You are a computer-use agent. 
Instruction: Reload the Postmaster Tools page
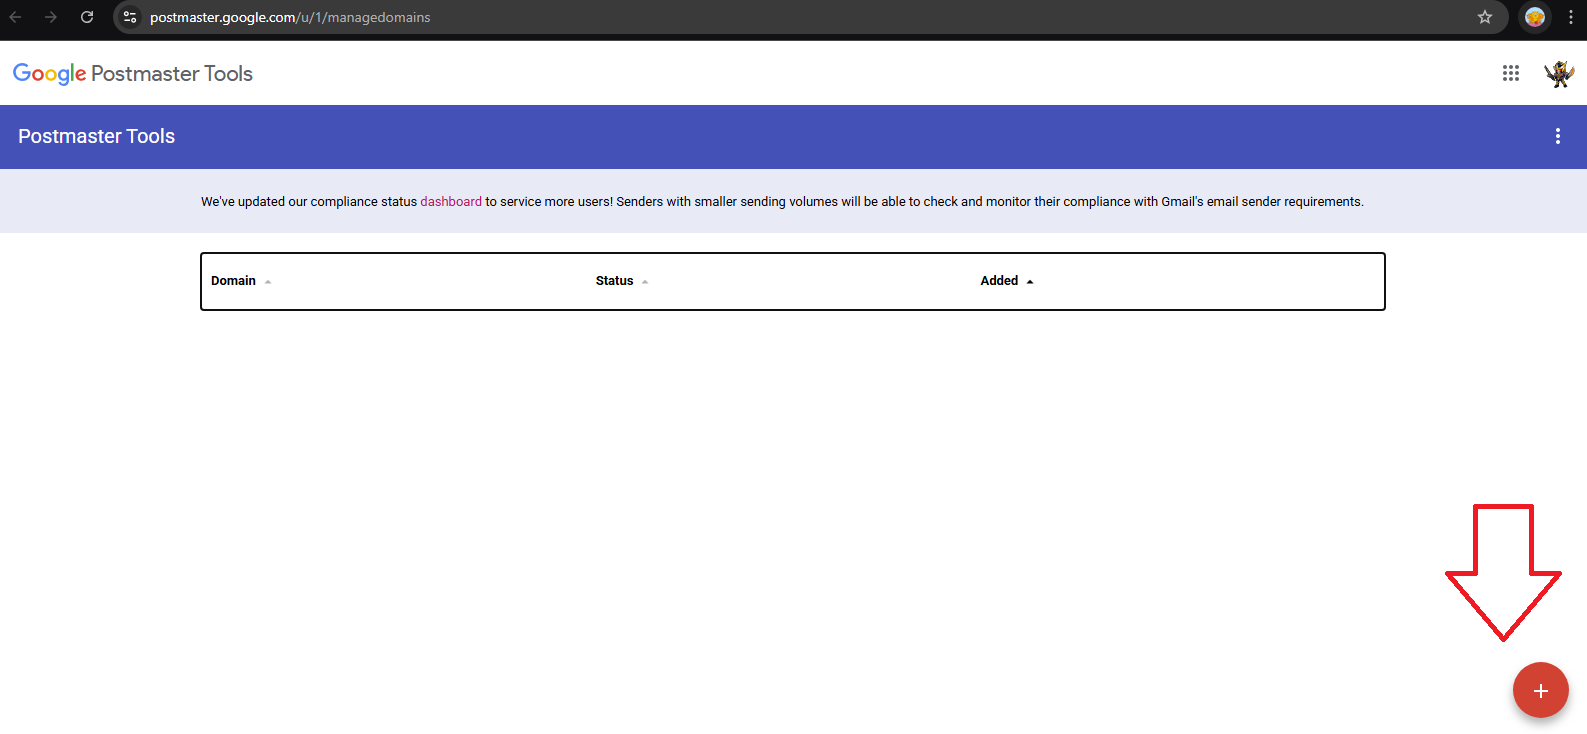click(x=87, y=17)
